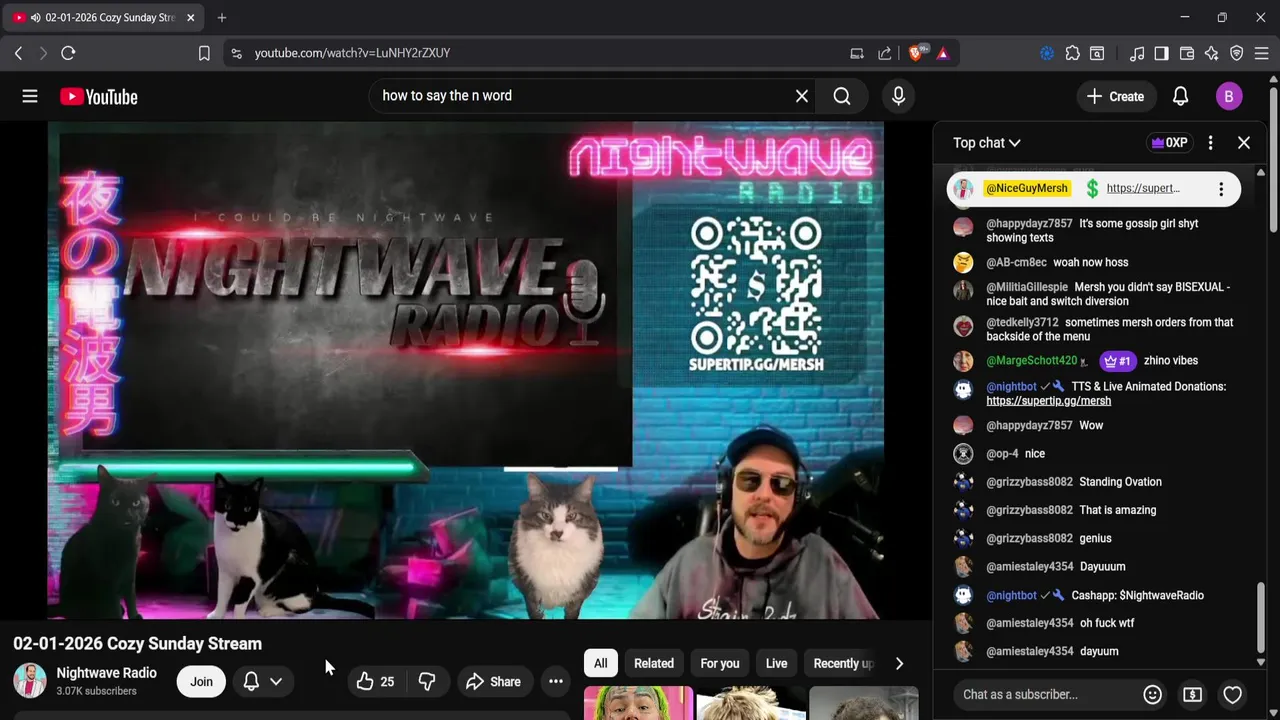Select the All filter chip
This screenshot has width=1280, height=720.
click(x=600, y=663)
